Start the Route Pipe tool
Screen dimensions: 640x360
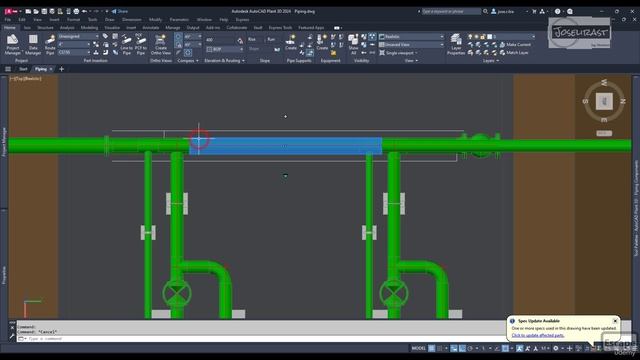(x=50, y=44)
